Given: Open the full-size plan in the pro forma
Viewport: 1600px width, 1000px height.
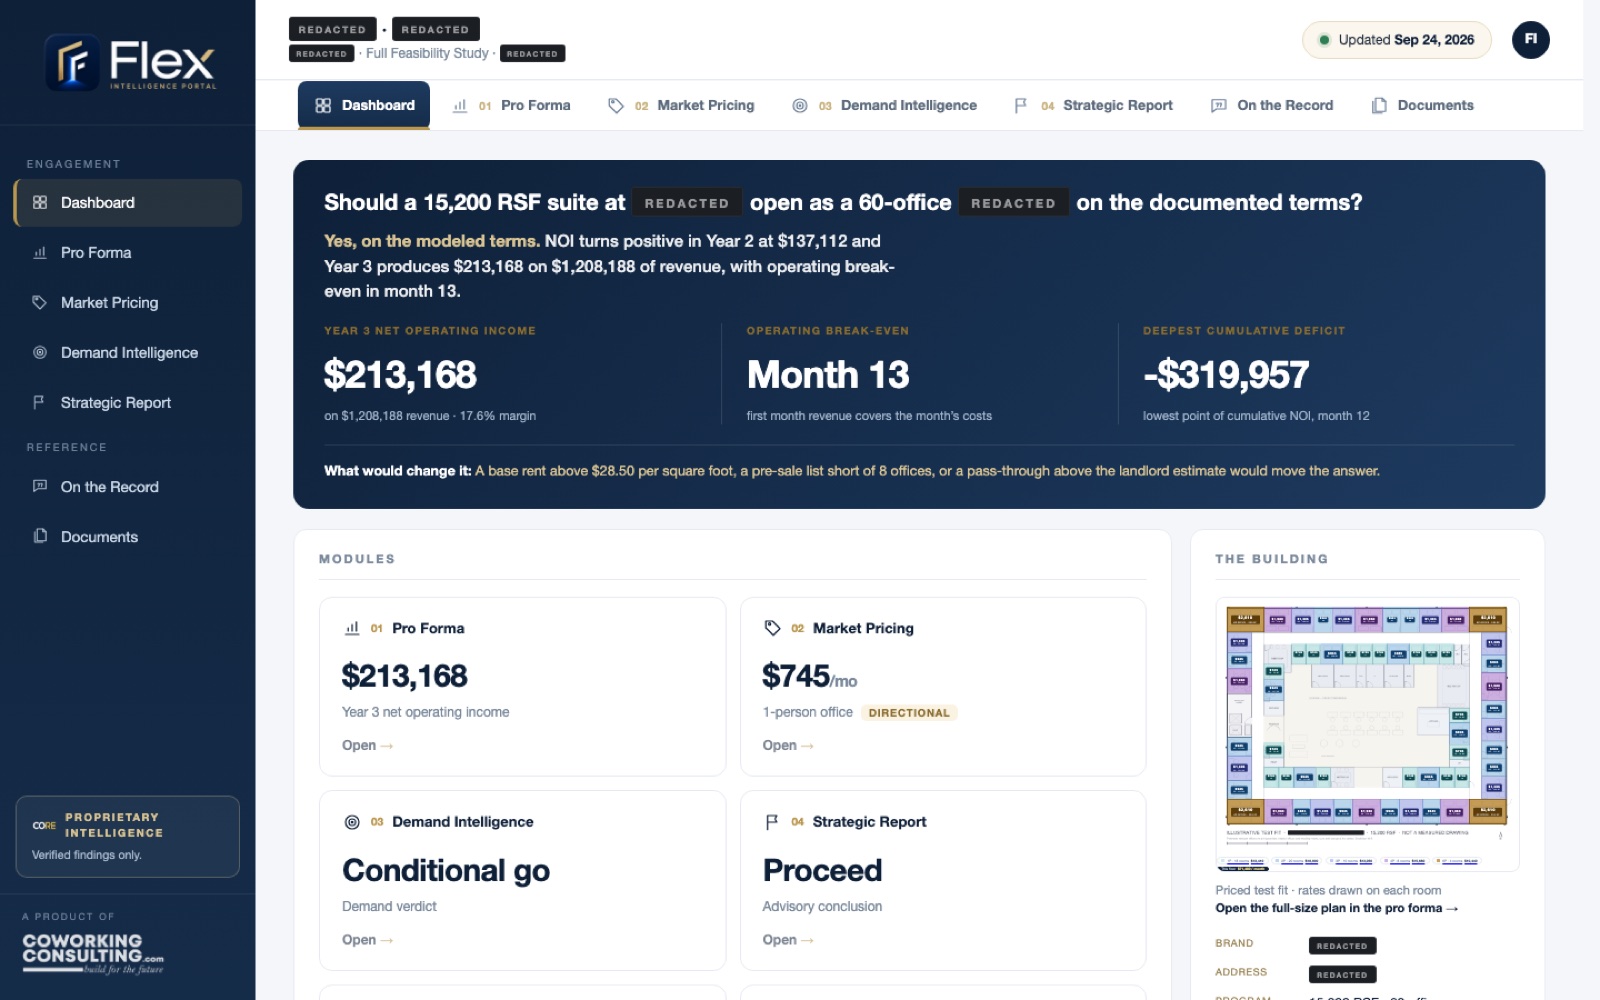Looking at the screenshot, I should click(1336, 908).
